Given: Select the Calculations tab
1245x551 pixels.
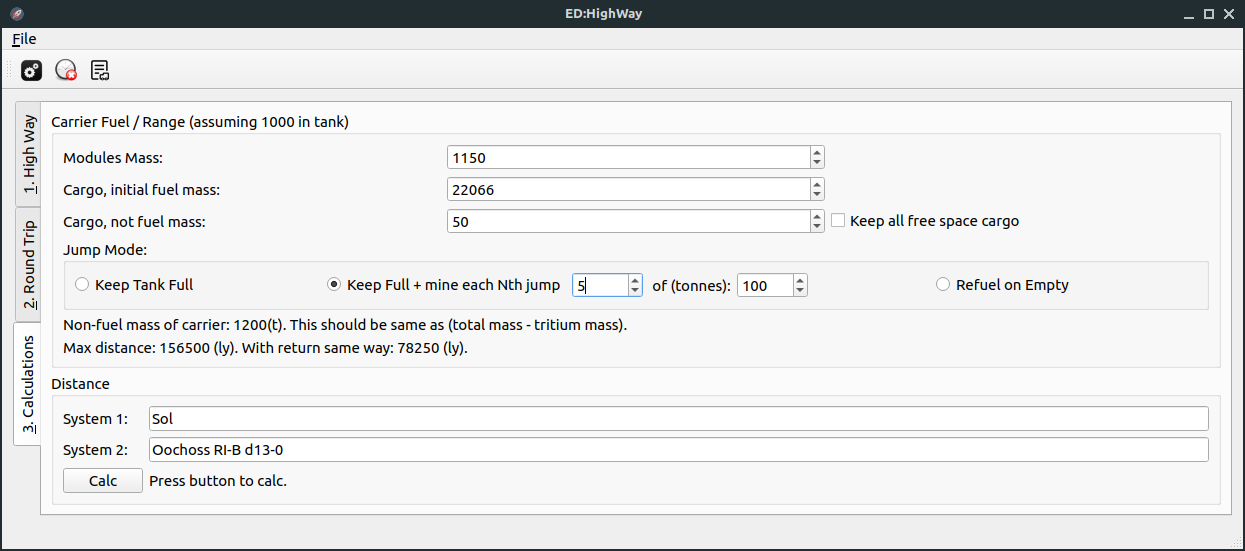Looking at the screenshot, I should (x=27, y=384).
